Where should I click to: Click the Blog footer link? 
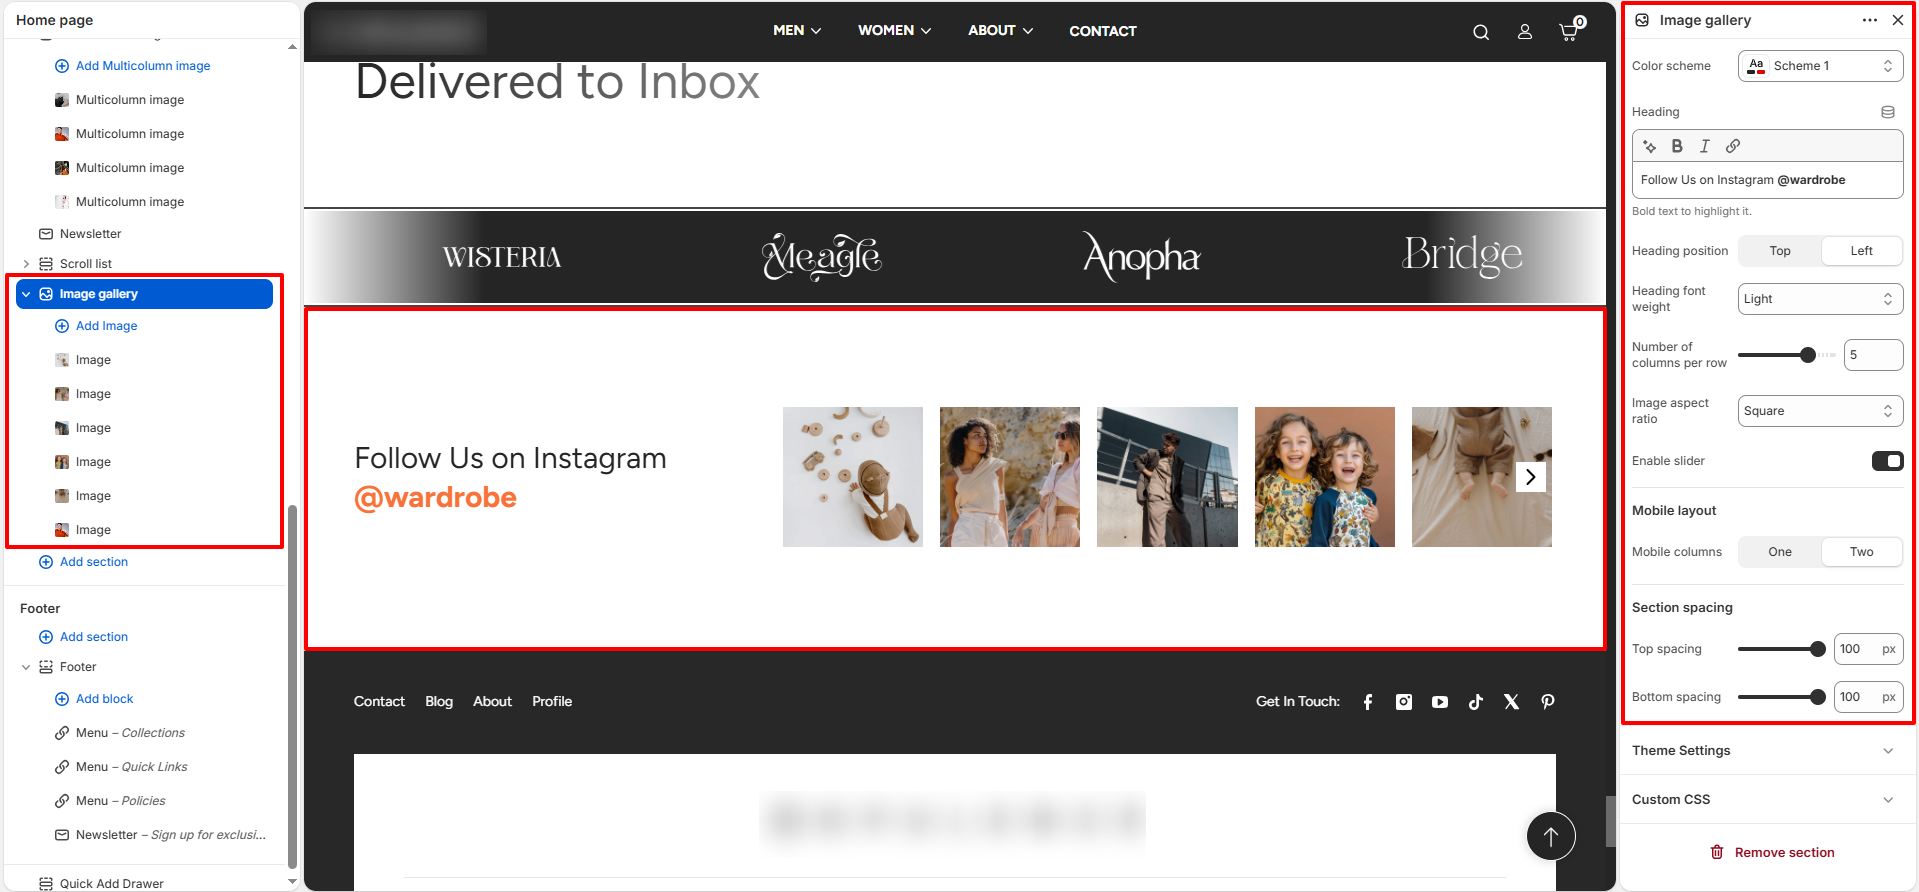pyautogui.click(x=439, y=702)
